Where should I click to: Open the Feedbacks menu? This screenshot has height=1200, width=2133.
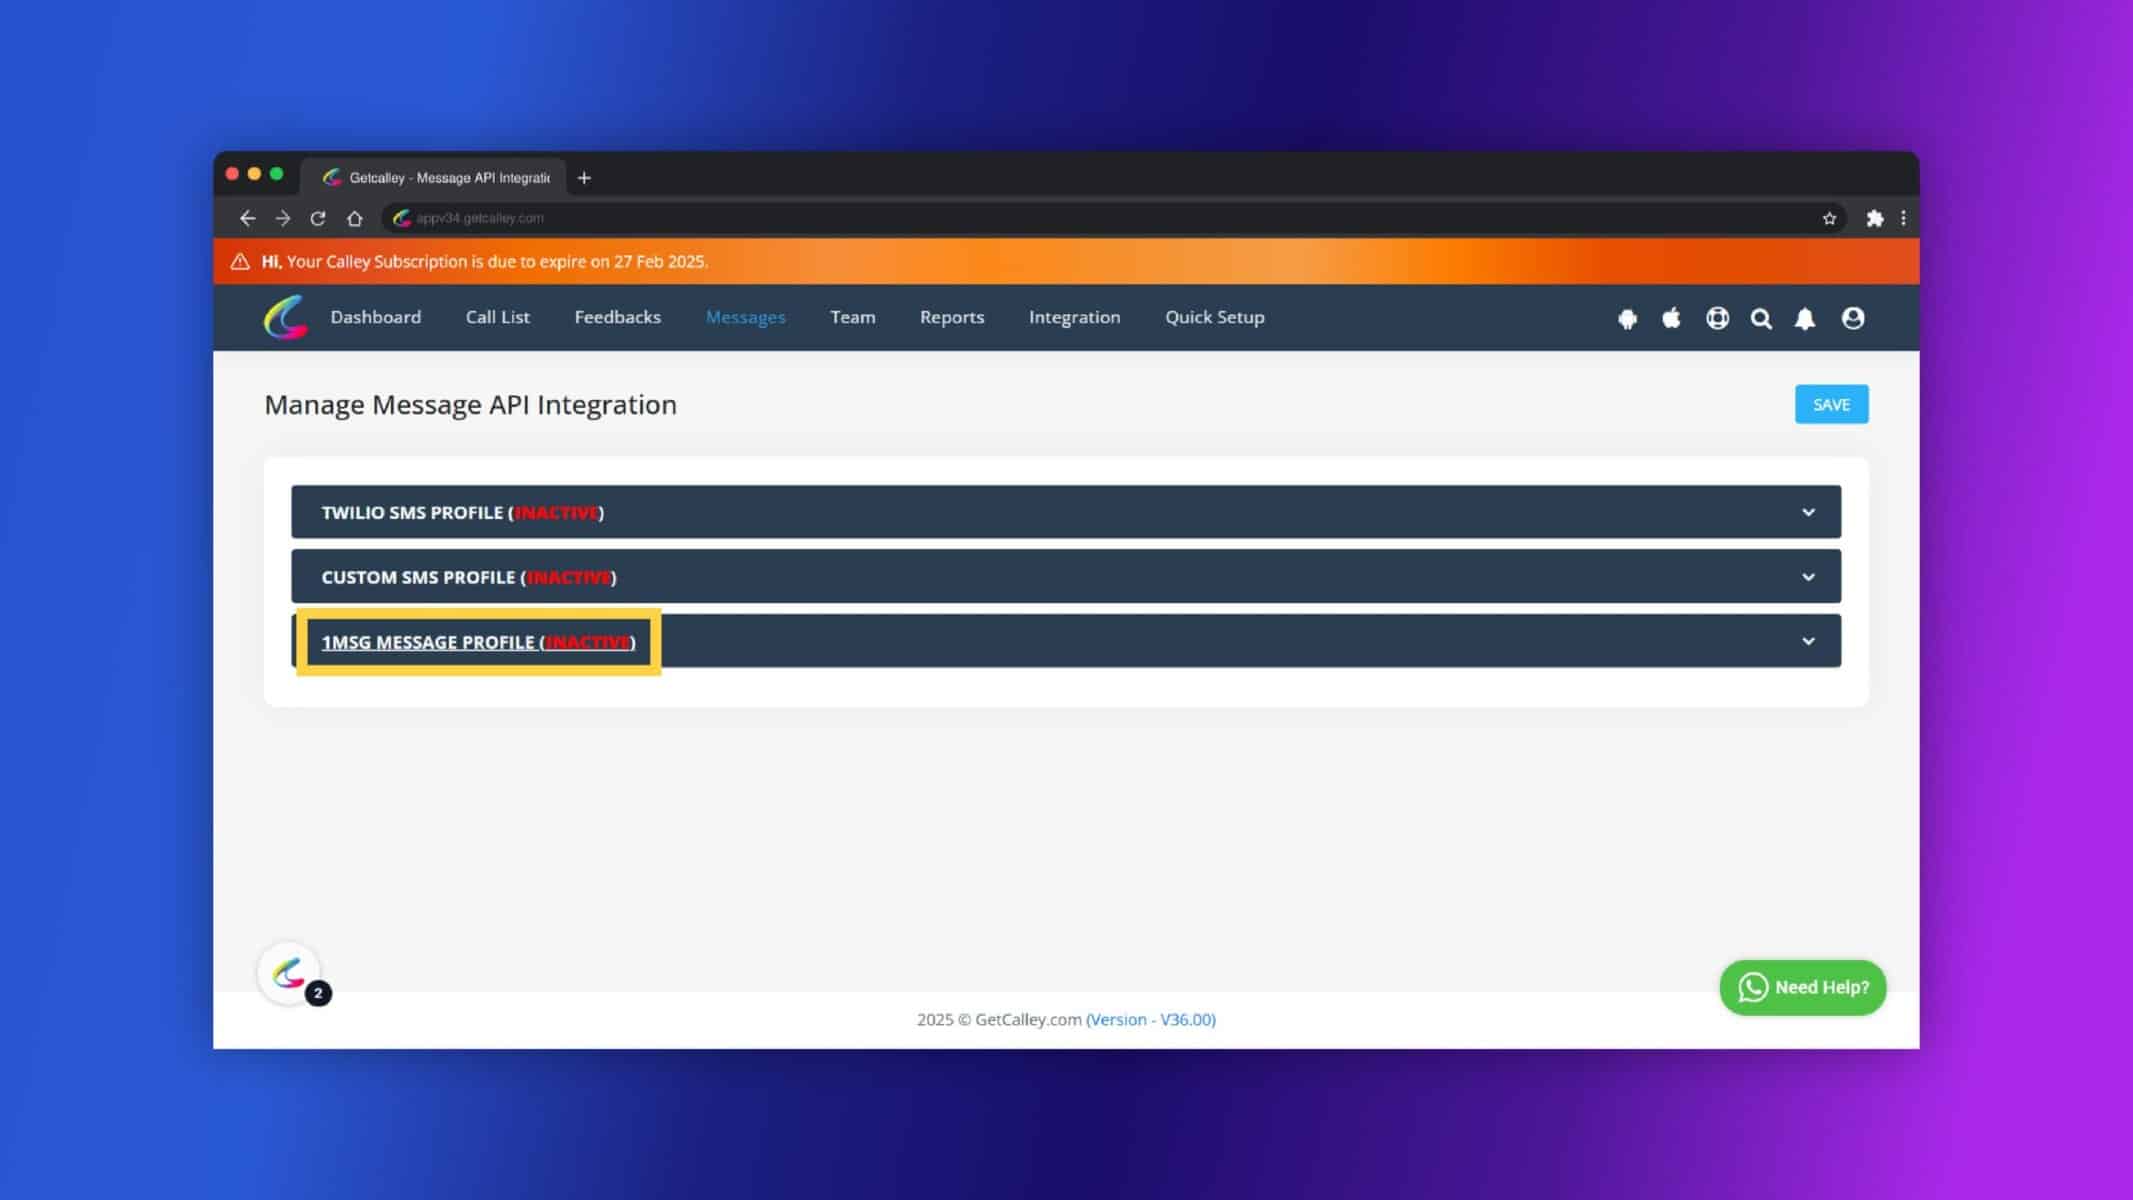click(x=618, y=317)
